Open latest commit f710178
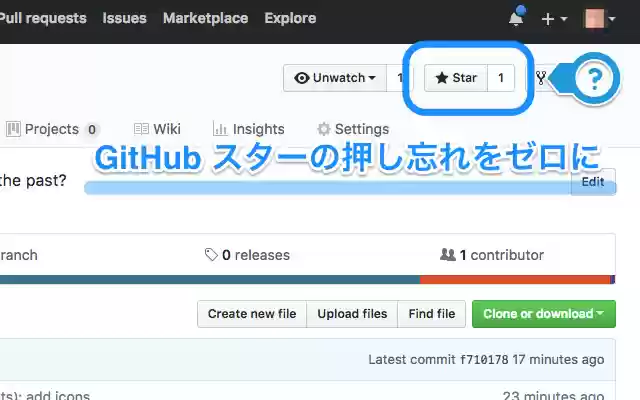 (x=484, y=360)
